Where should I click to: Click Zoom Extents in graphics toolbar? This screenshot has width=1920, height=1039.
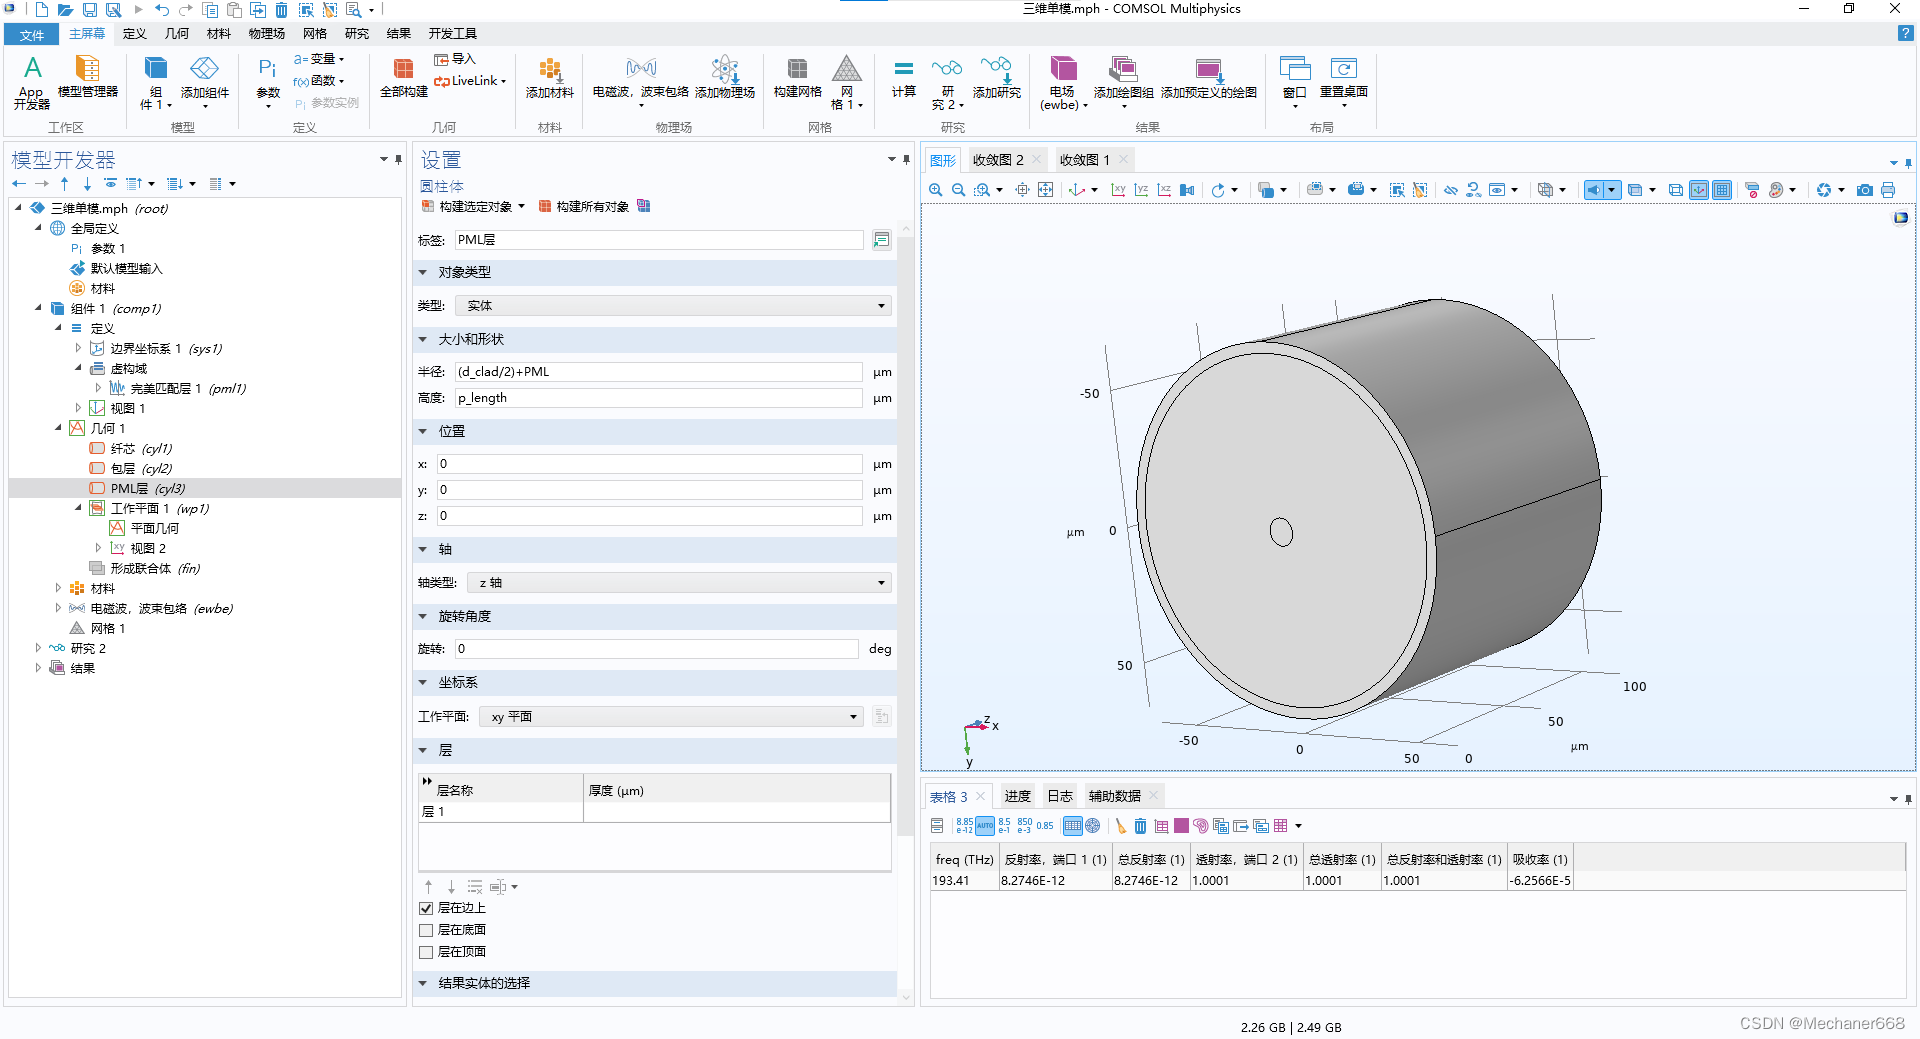coord(1045,190)
